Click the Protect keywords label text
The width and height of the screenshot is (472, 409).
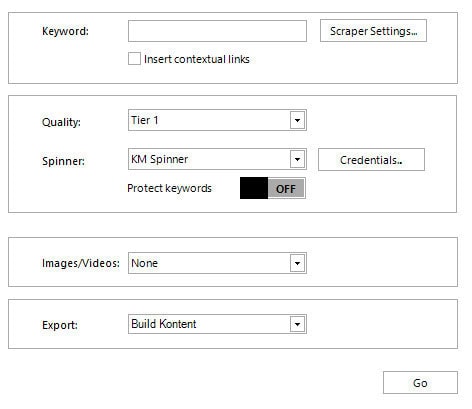click(x=169, y=188)
